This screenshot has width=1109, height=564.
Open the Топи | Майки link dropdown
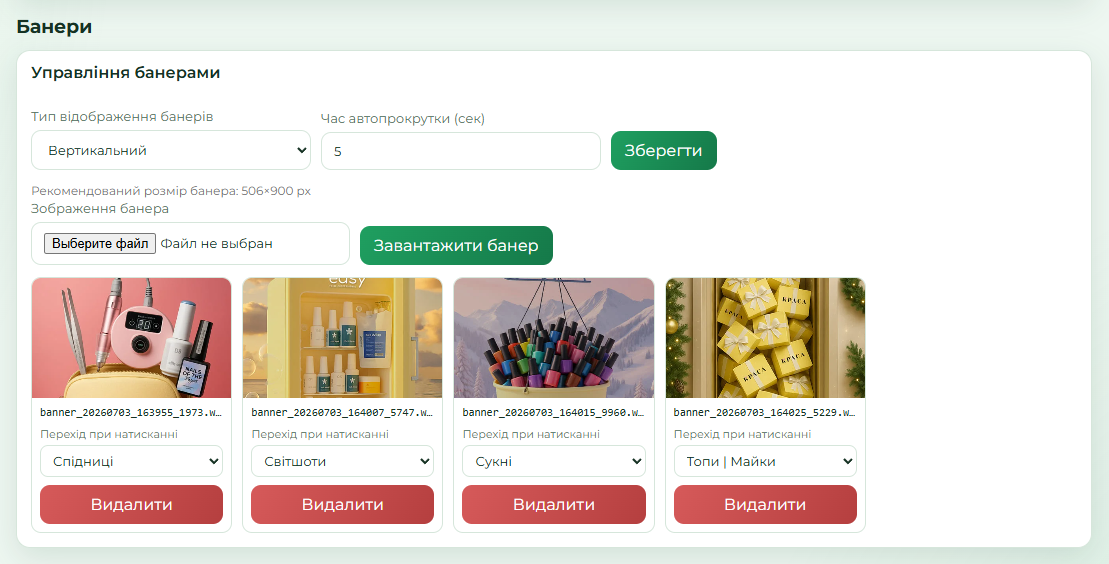click(765, 461)
